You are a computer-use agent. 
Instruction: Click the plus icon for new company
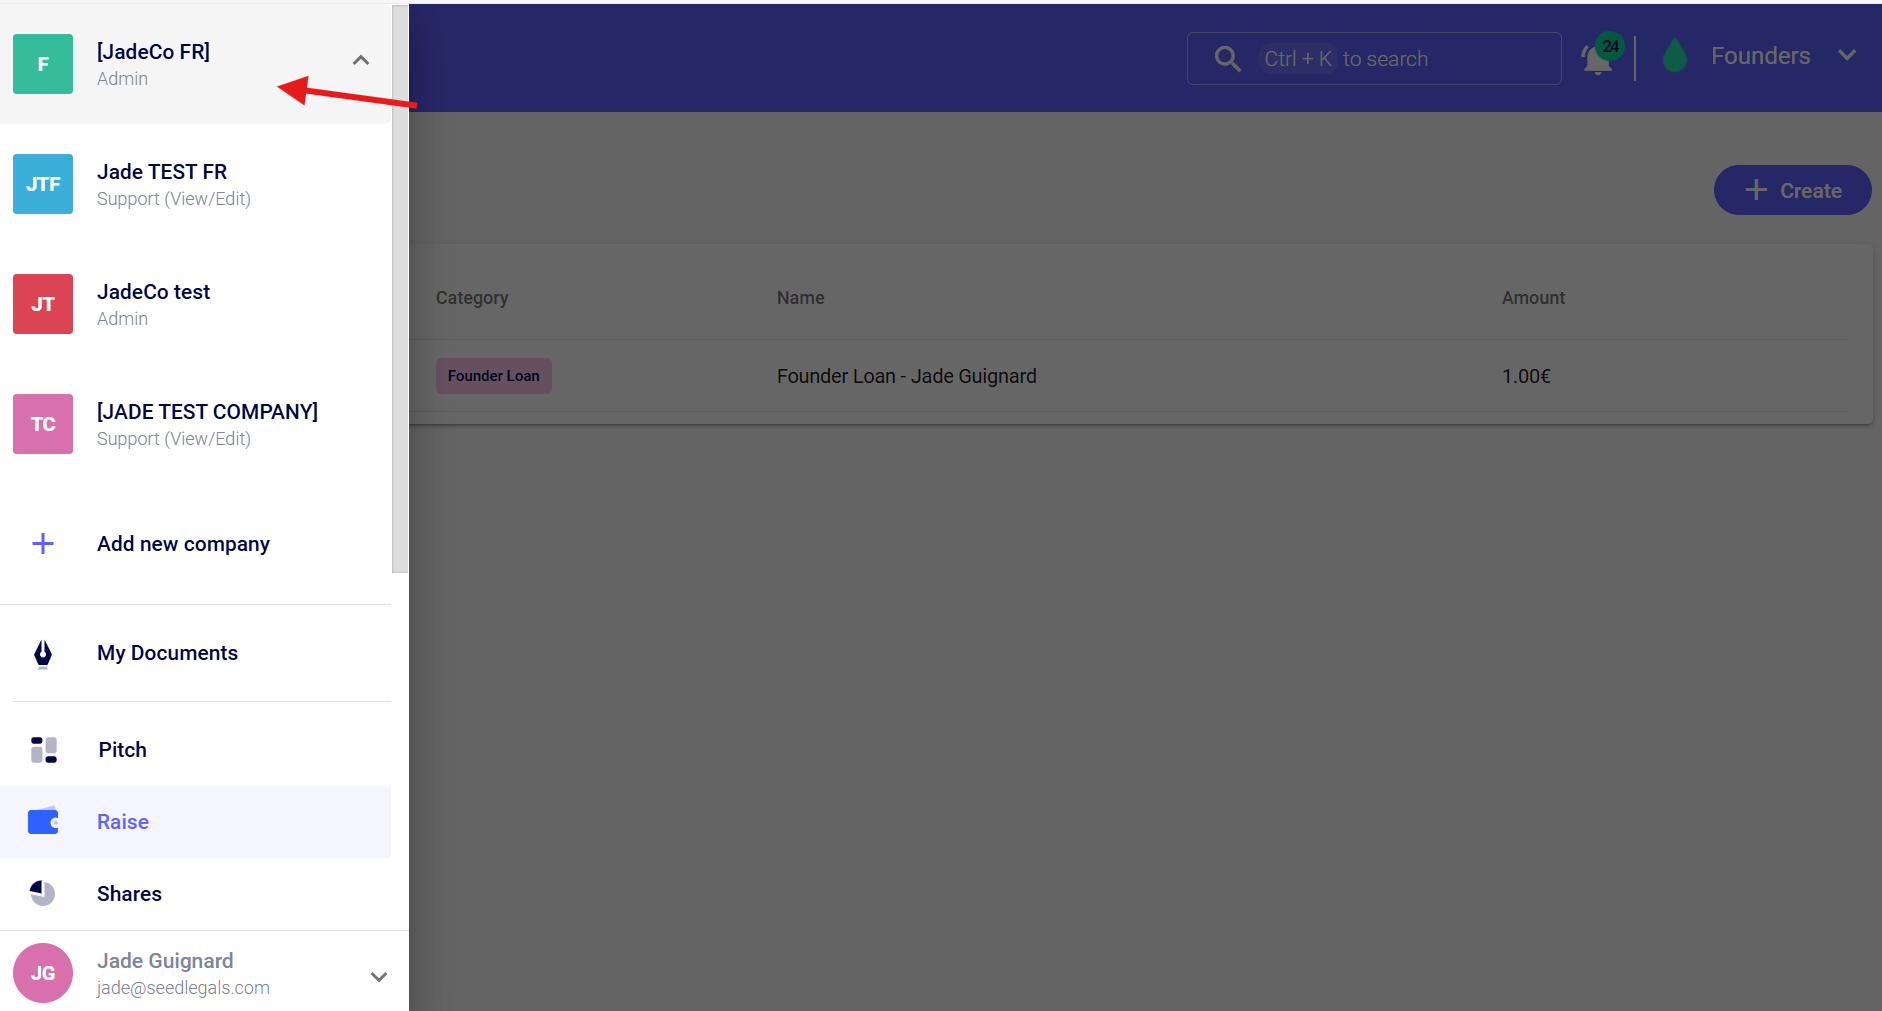coord(43,544)
